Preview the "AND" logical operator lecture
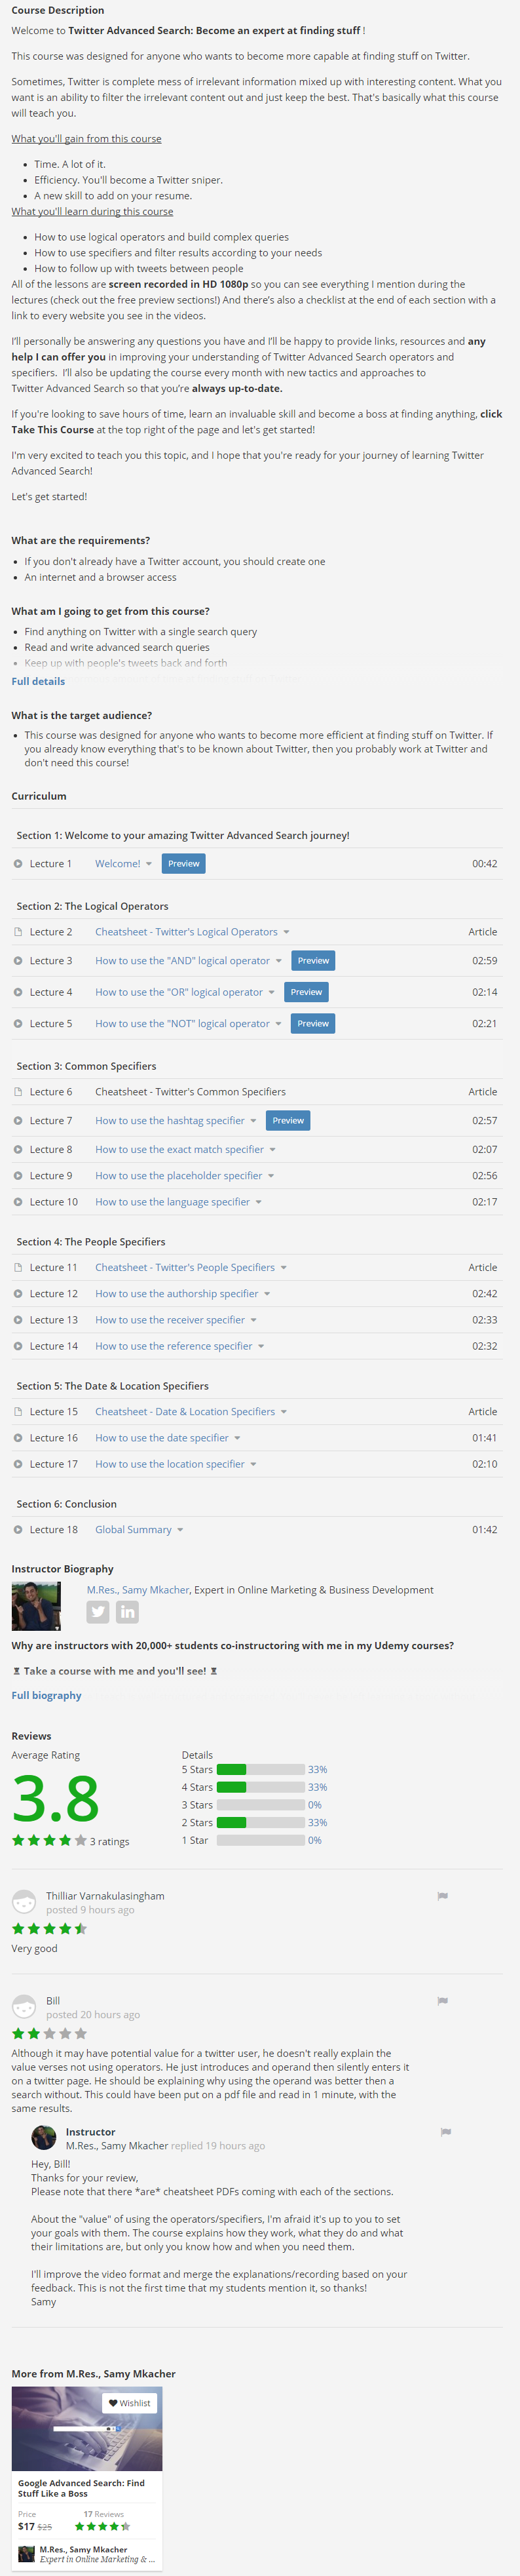The image size is (520, 2576). pos(313,960)
